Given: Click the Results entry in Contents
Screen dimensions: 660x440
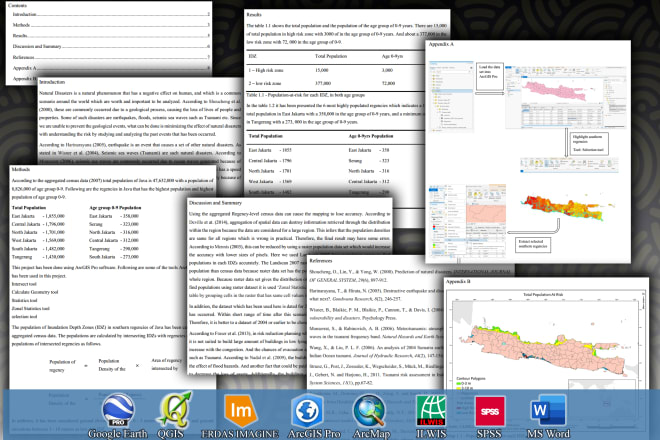Looking at the screenshot, I should pos(111,36).
